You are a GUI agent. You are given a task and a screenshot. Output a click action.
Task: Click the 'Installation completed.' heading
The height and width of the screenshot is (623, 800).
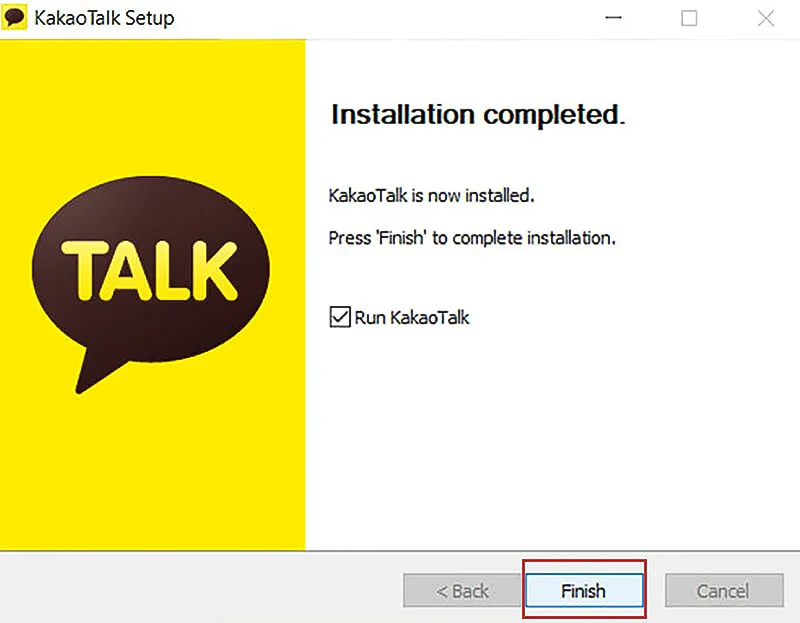coord(477,115)
